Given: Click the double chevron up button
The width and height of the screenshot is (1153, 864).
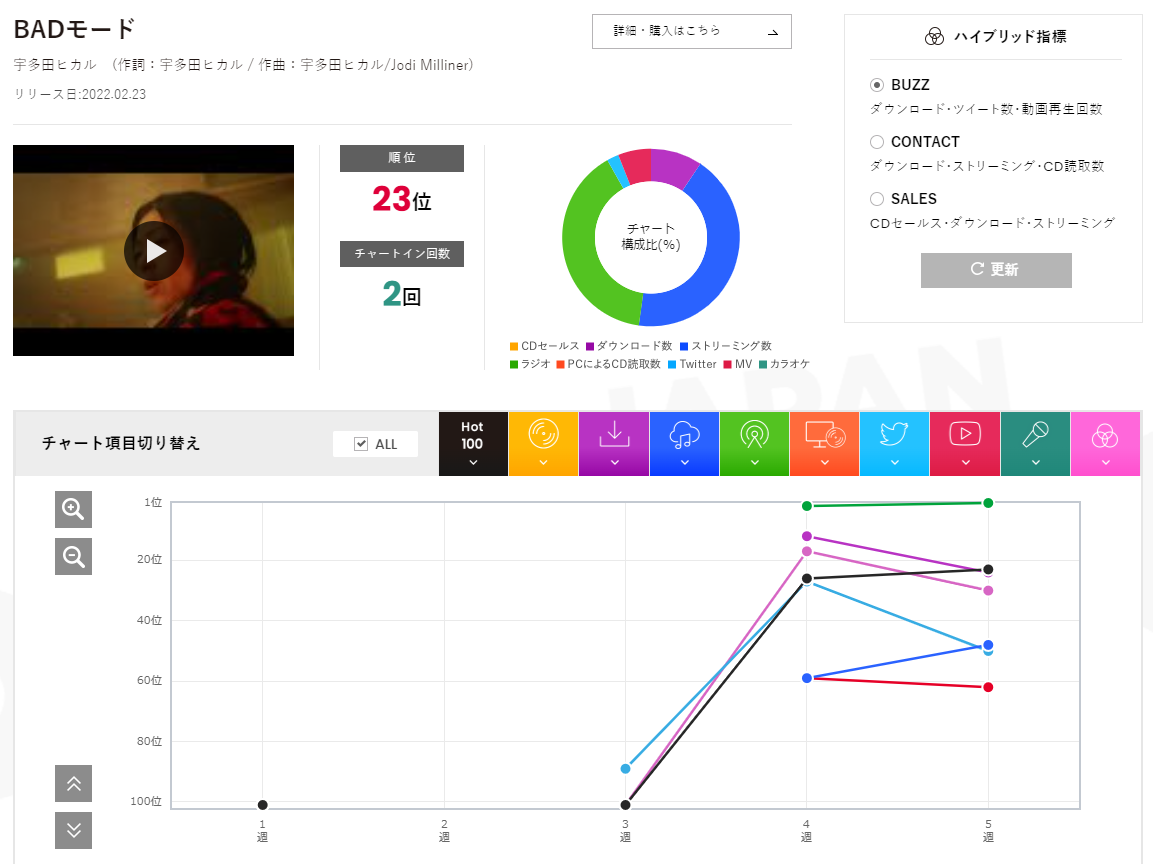Looking at the screenshot, I should 74,783.
